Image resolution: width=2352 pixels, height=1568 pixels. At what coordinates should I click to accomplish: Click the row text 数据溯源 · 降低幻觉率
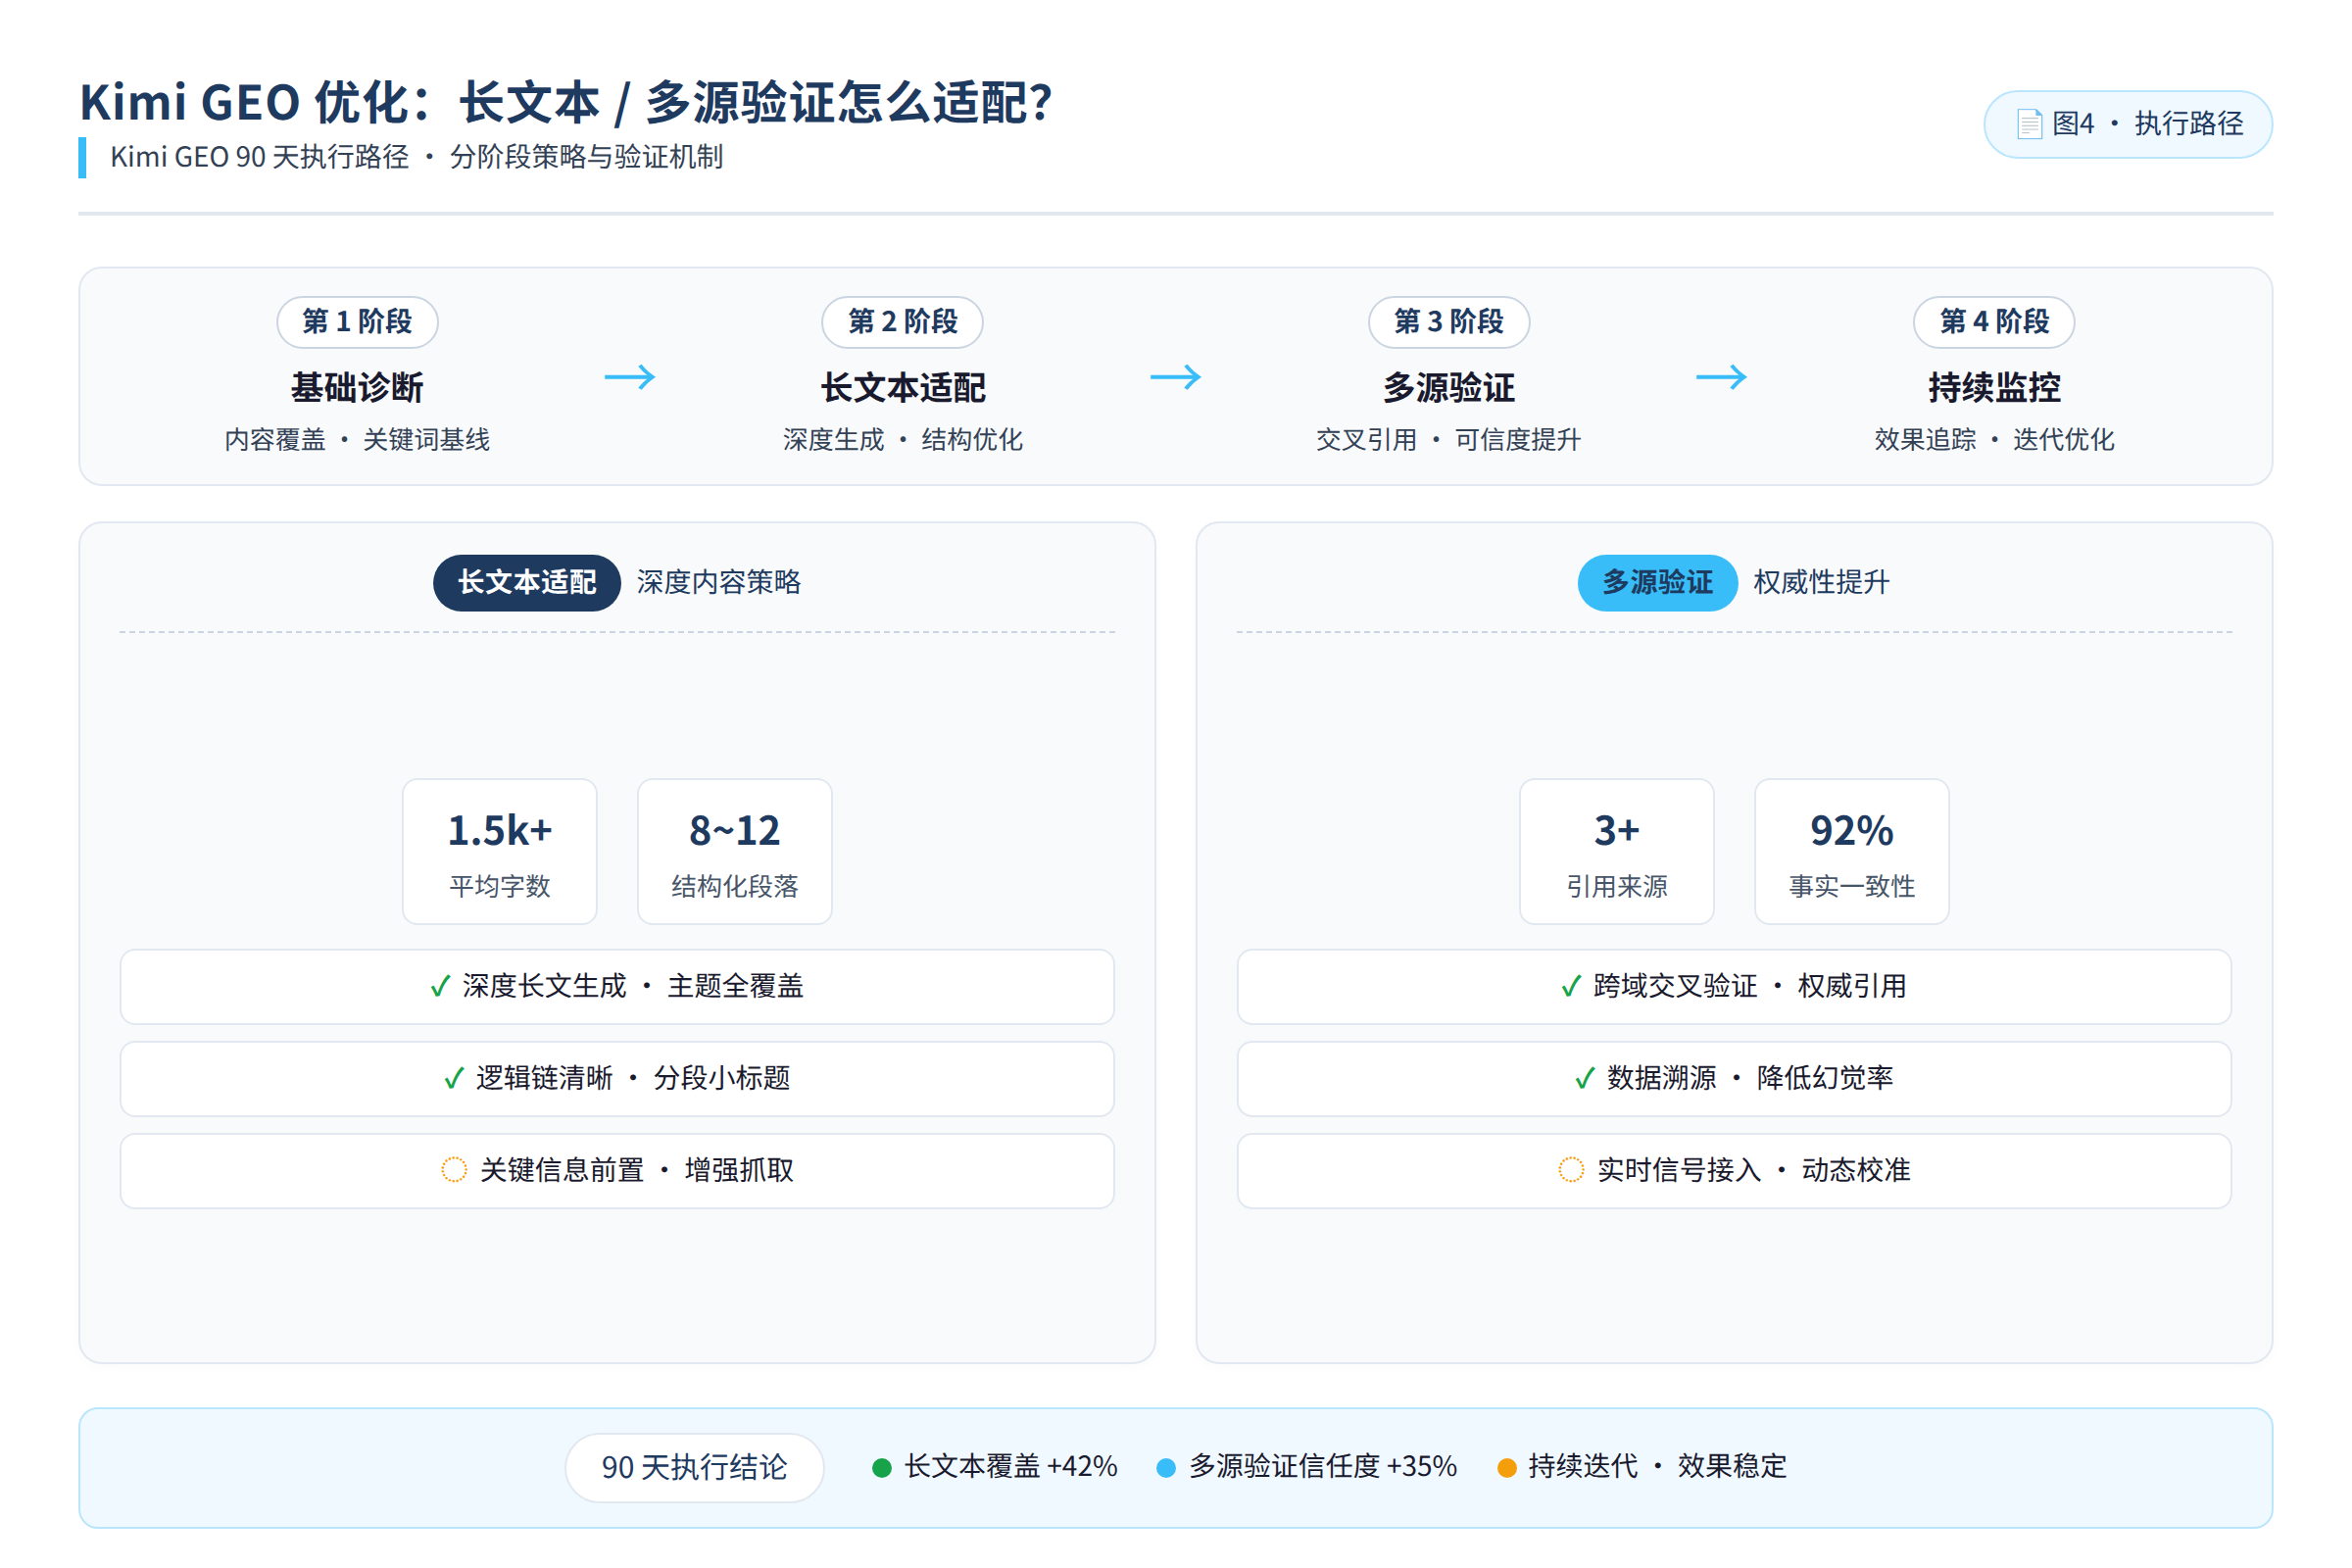tap(1750, 1079)
